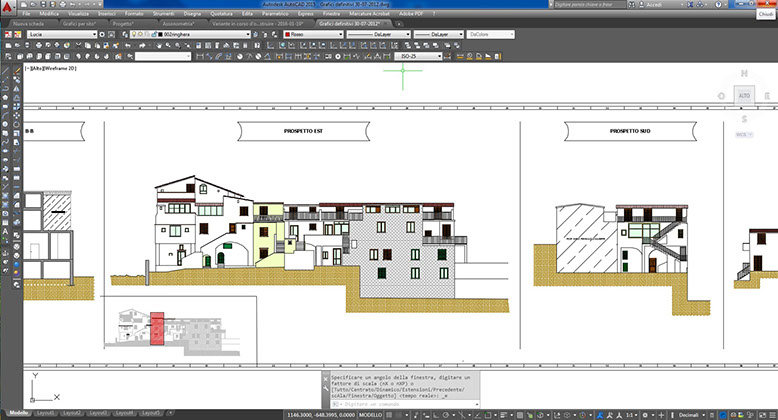
Task: Open the Quotatura menu
Action: (223, 14)
